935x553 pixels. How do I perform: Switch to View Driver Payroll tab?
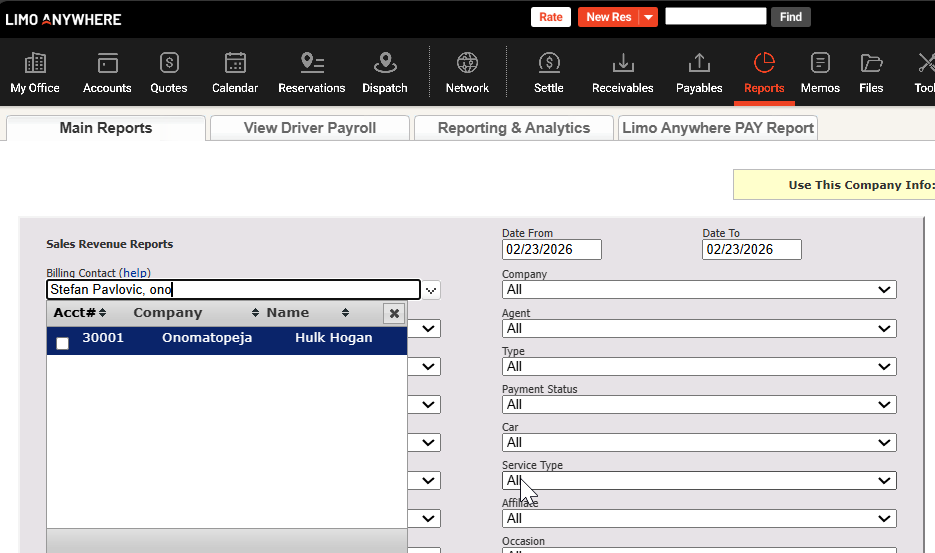[x=310, y=128]
